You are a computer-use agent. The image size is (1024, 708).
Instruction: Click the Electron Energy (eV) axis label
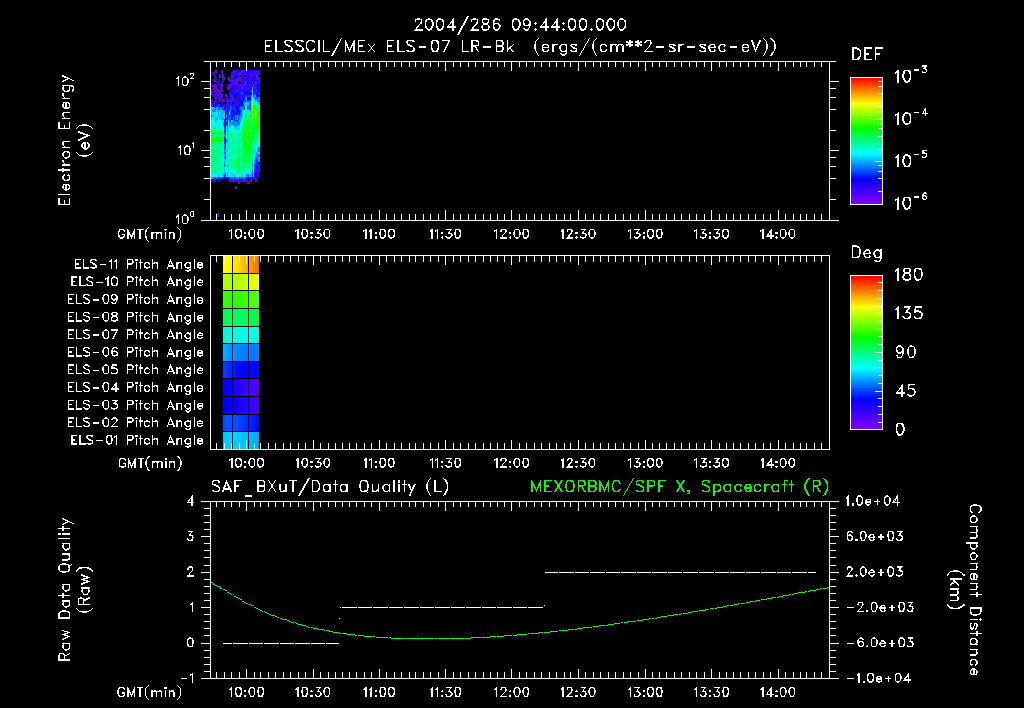point(74,140)
